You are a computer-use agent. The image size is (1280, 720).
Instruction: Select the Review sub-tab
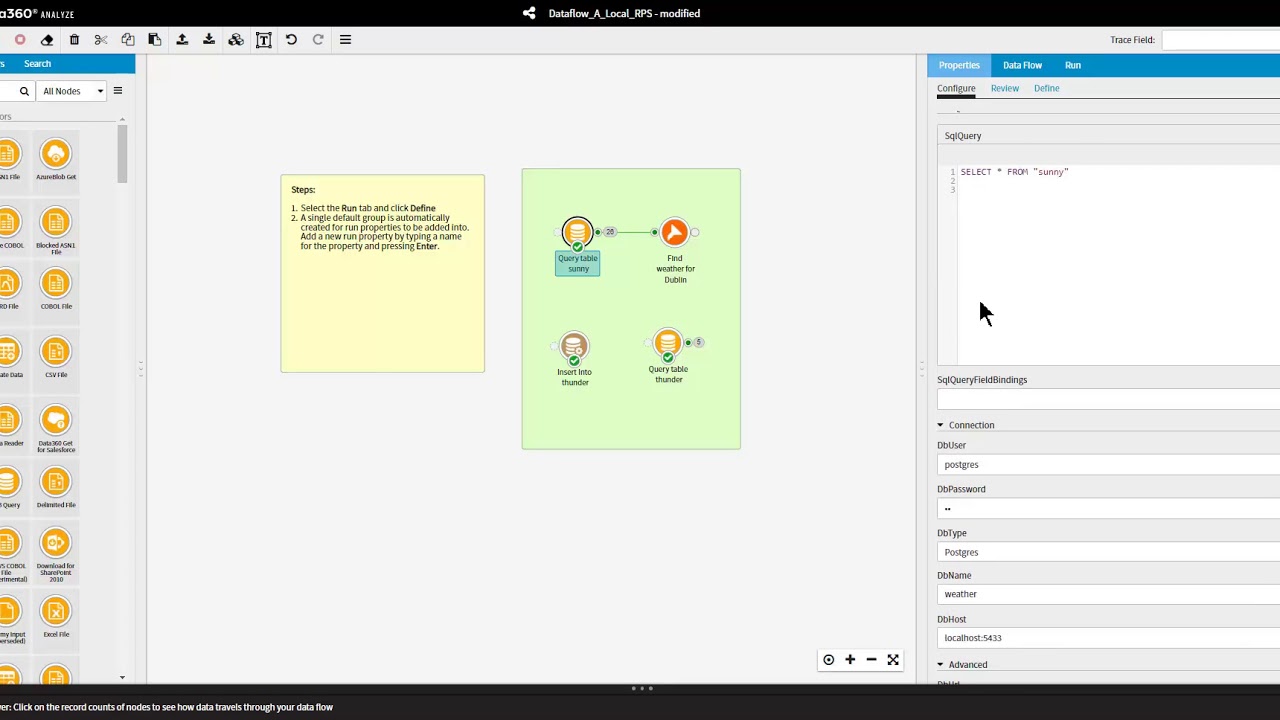click(1005, 88)
